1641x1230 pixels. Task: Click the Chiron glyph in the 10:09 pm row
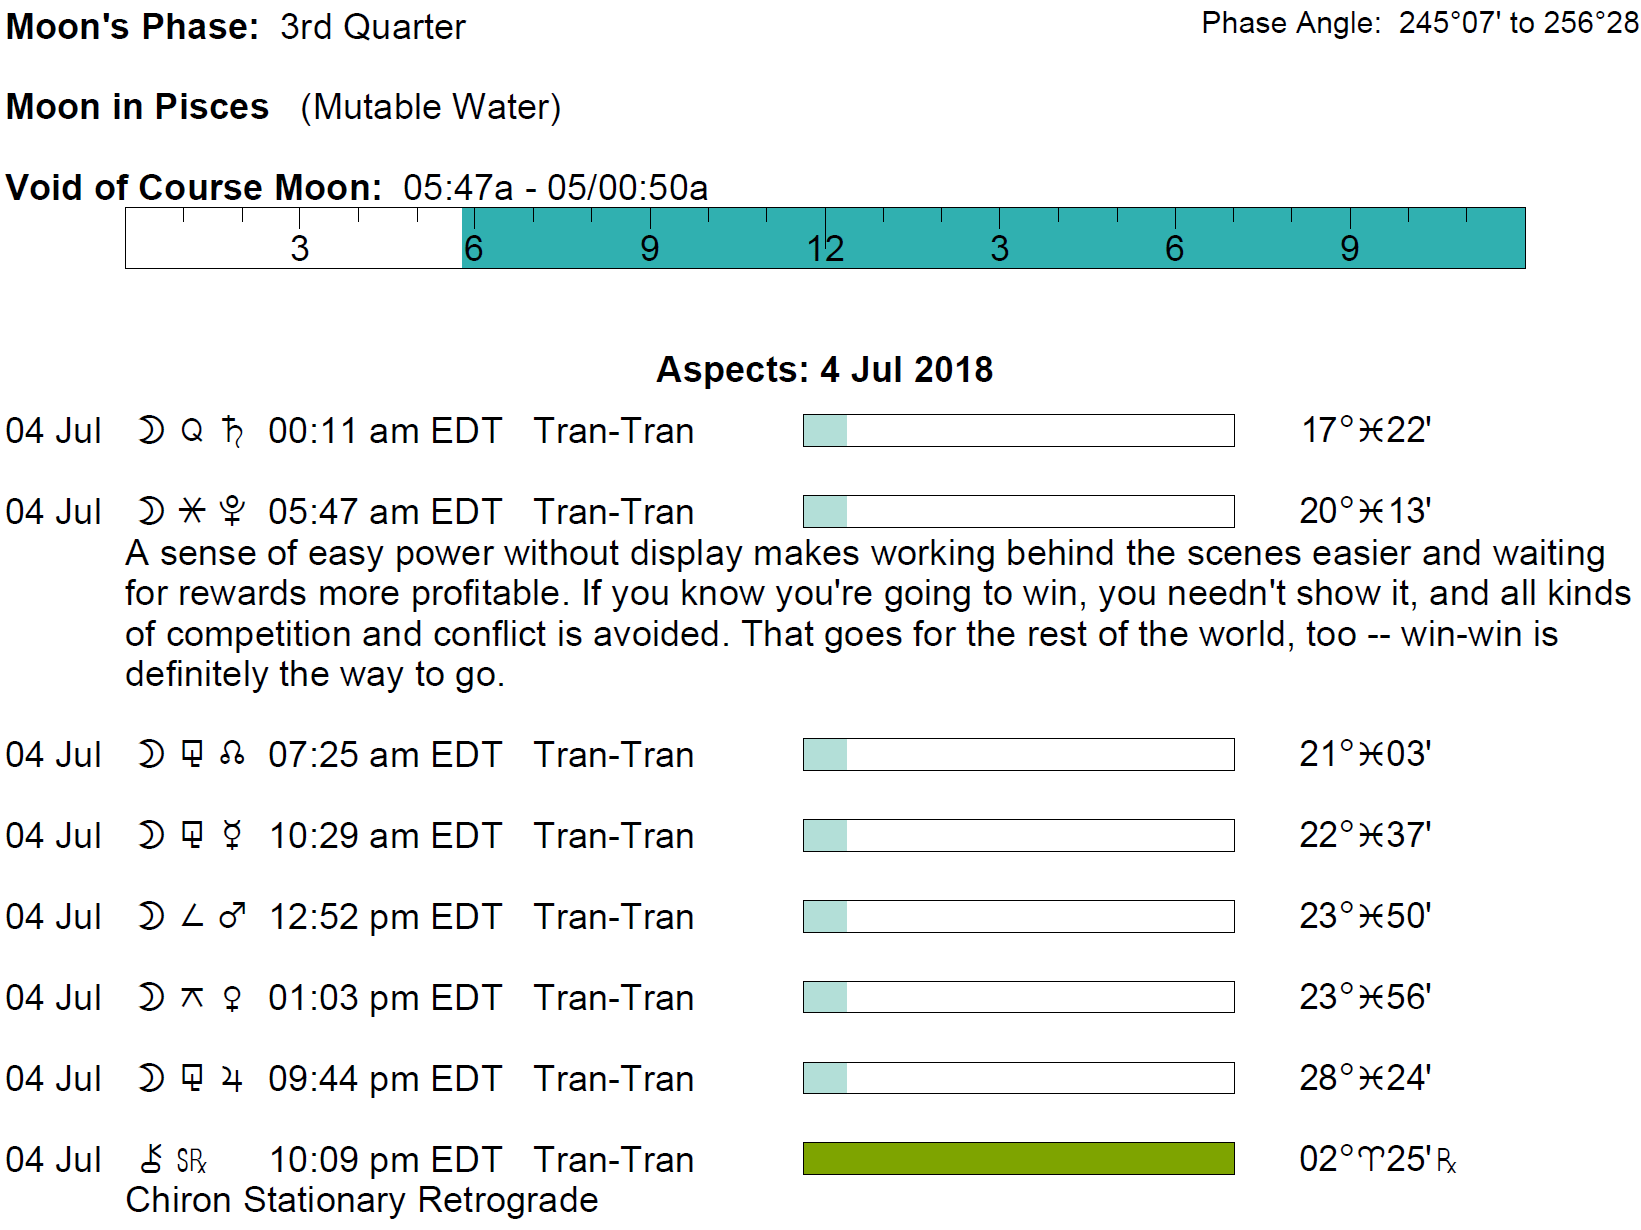(152, 1160)
